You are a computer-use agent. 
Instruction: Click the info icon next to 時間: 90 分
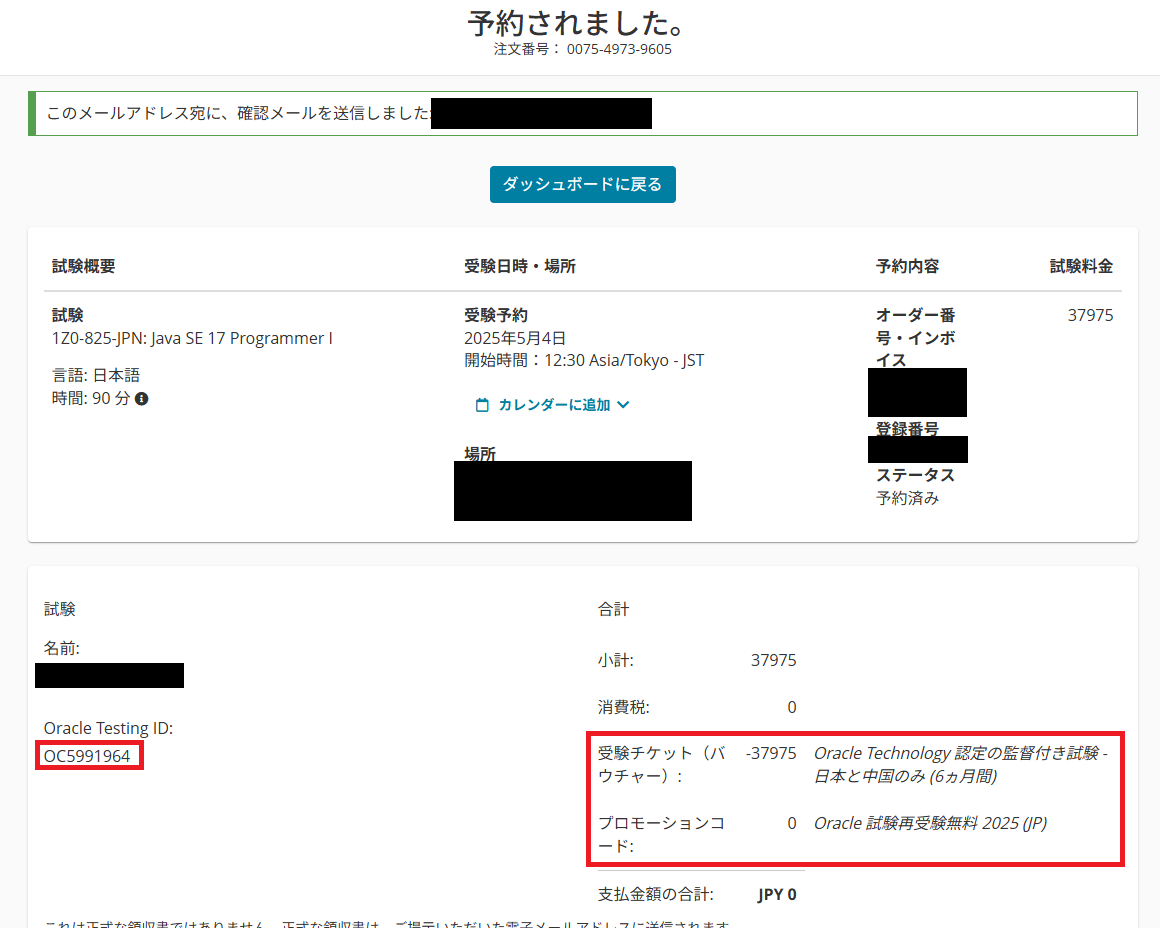point(141,399)
